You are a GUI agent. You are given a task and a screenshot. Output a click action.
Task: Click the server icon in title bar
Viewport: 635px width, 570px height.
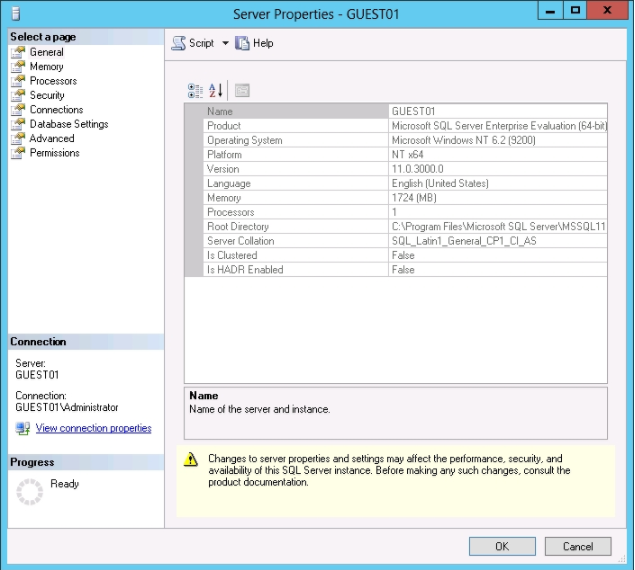coord(15,14)
